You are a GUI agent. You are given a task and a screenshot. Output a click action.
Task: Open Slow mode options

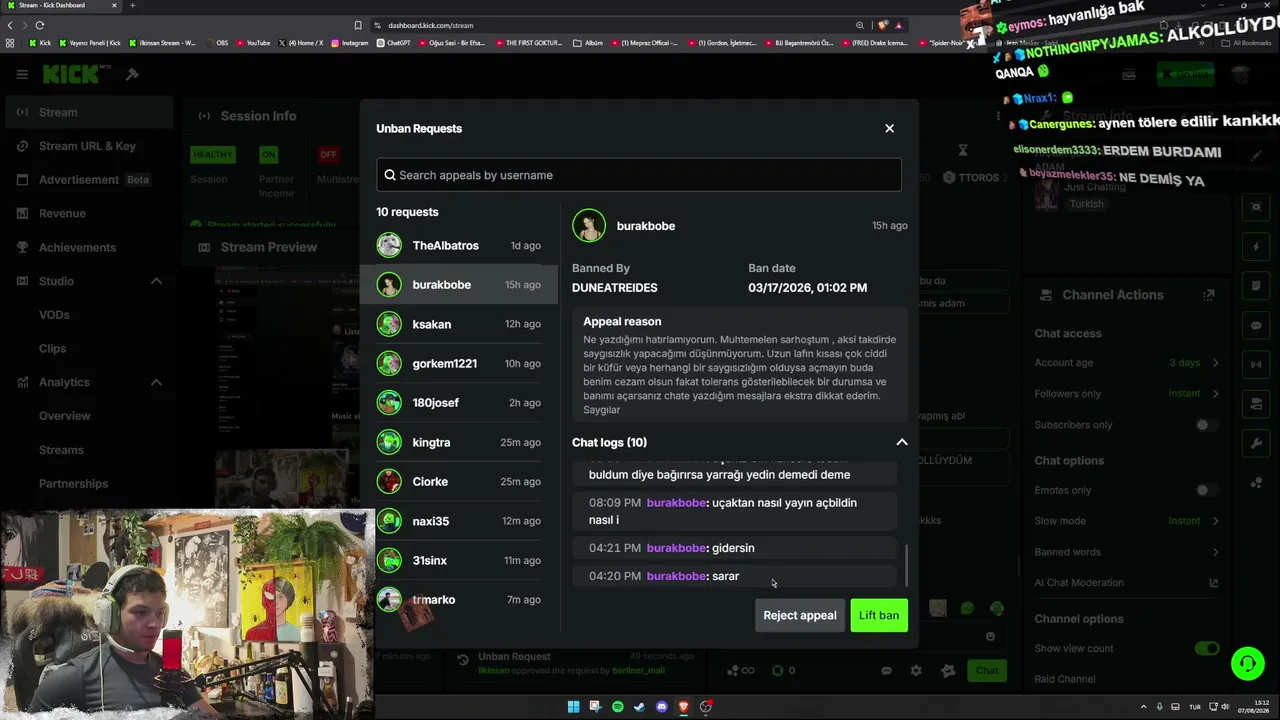(1127, 521)
